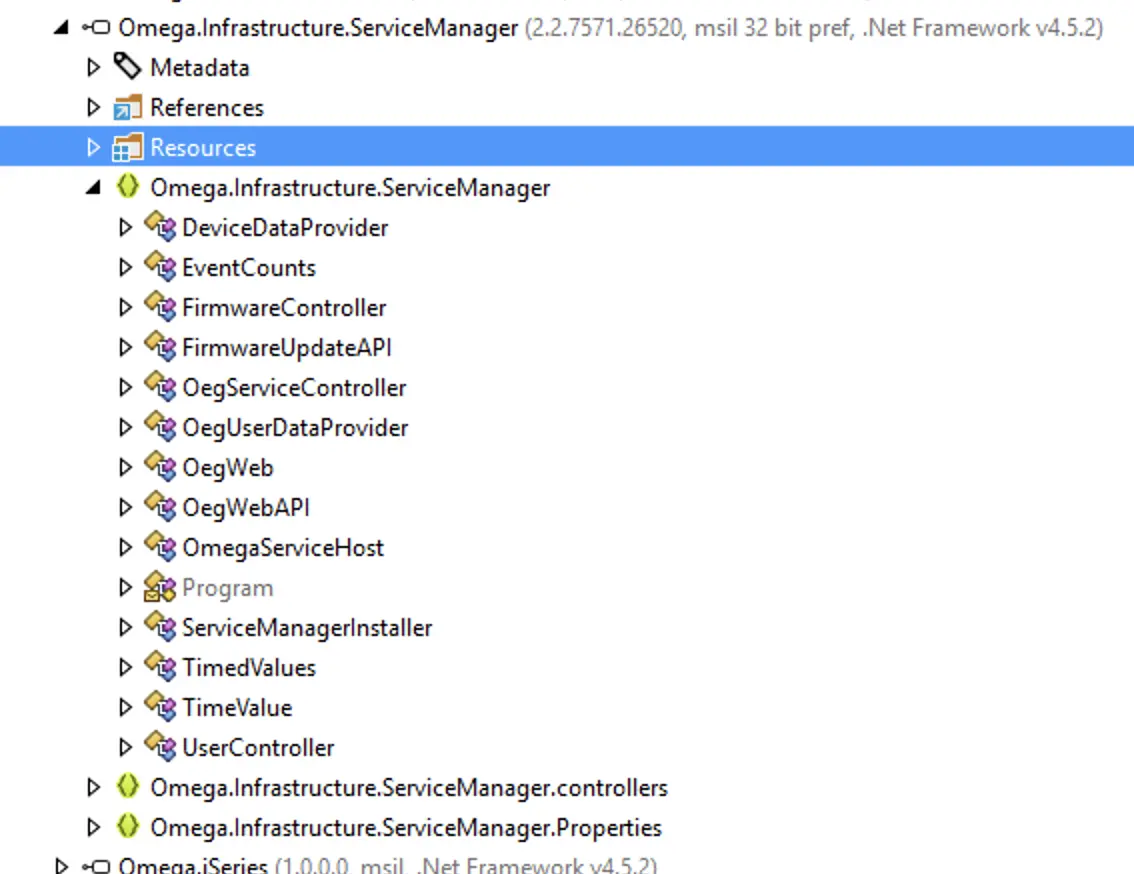Viewport: 1134px width, 874px height.
Task: Click the Metadata tag icon
Action: pyautogui.click(x=127, y=67)
